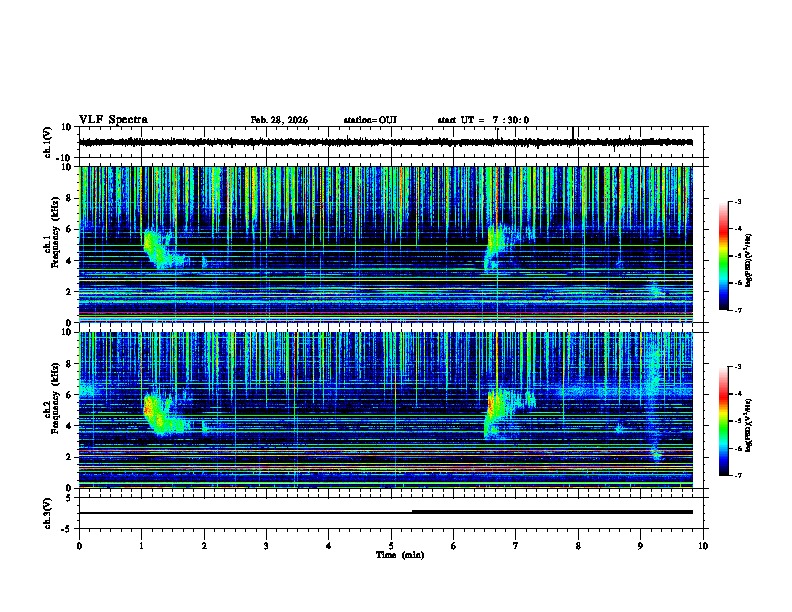
Task: Click the thick ch.3 trace segment after minute 5.3
Action: (552, 512)
